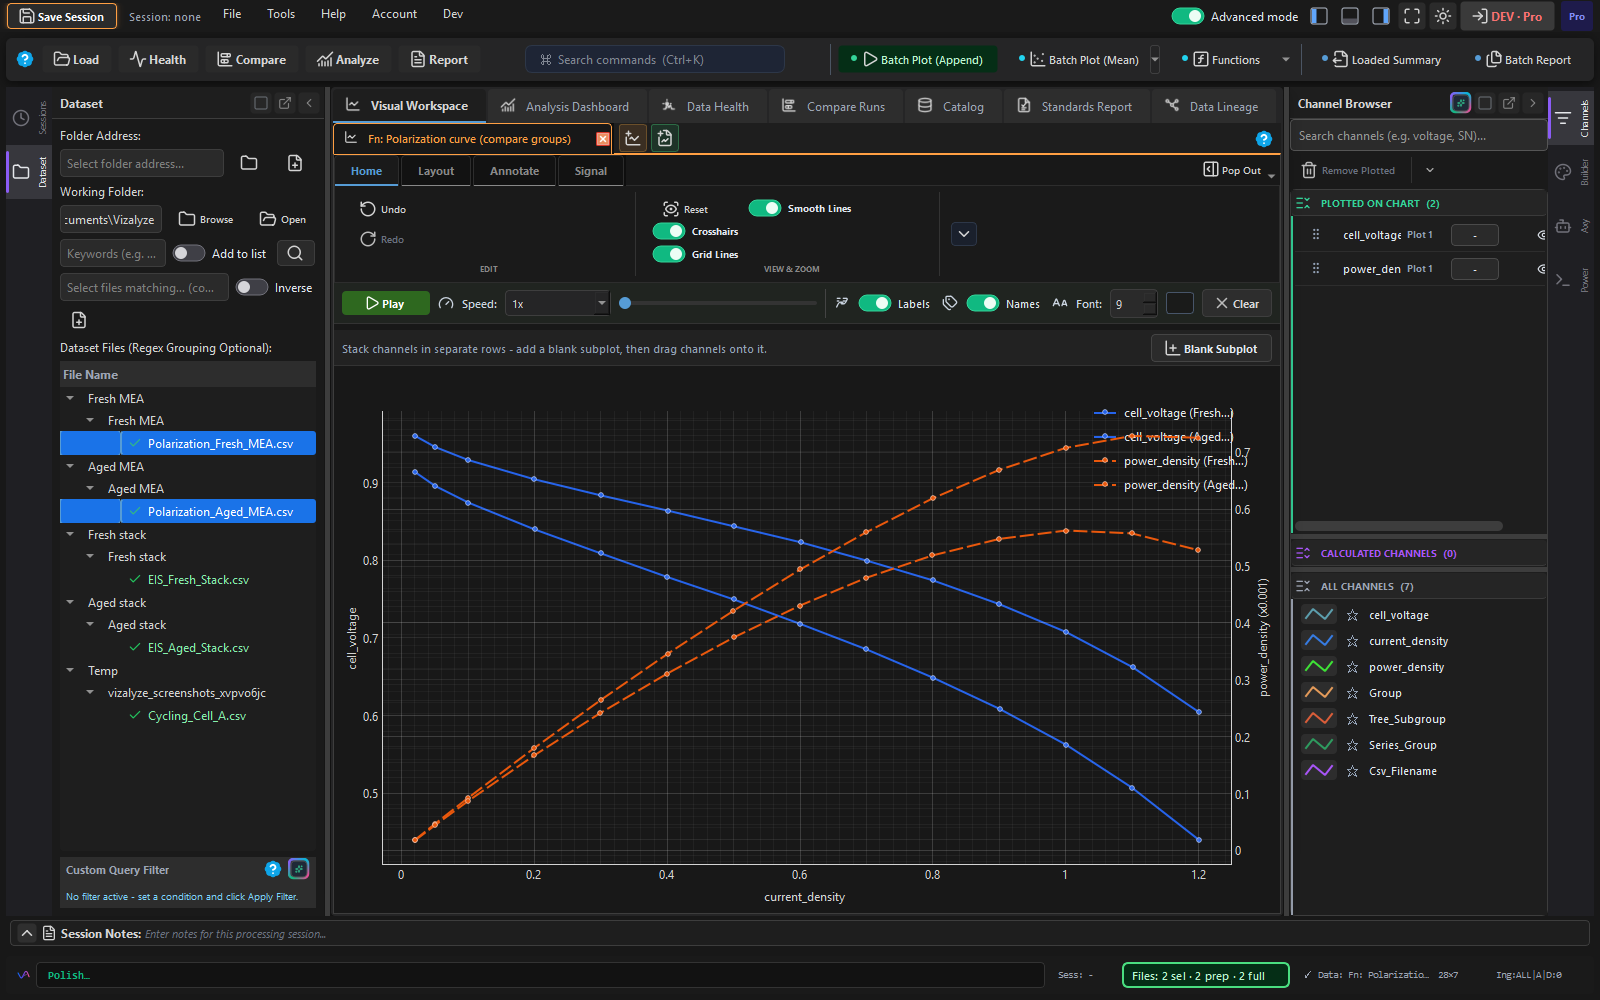Click the Remove Plotted trash icon
The height and width of the screenshot is (1000, 1600).
(x=1308, y=170)
